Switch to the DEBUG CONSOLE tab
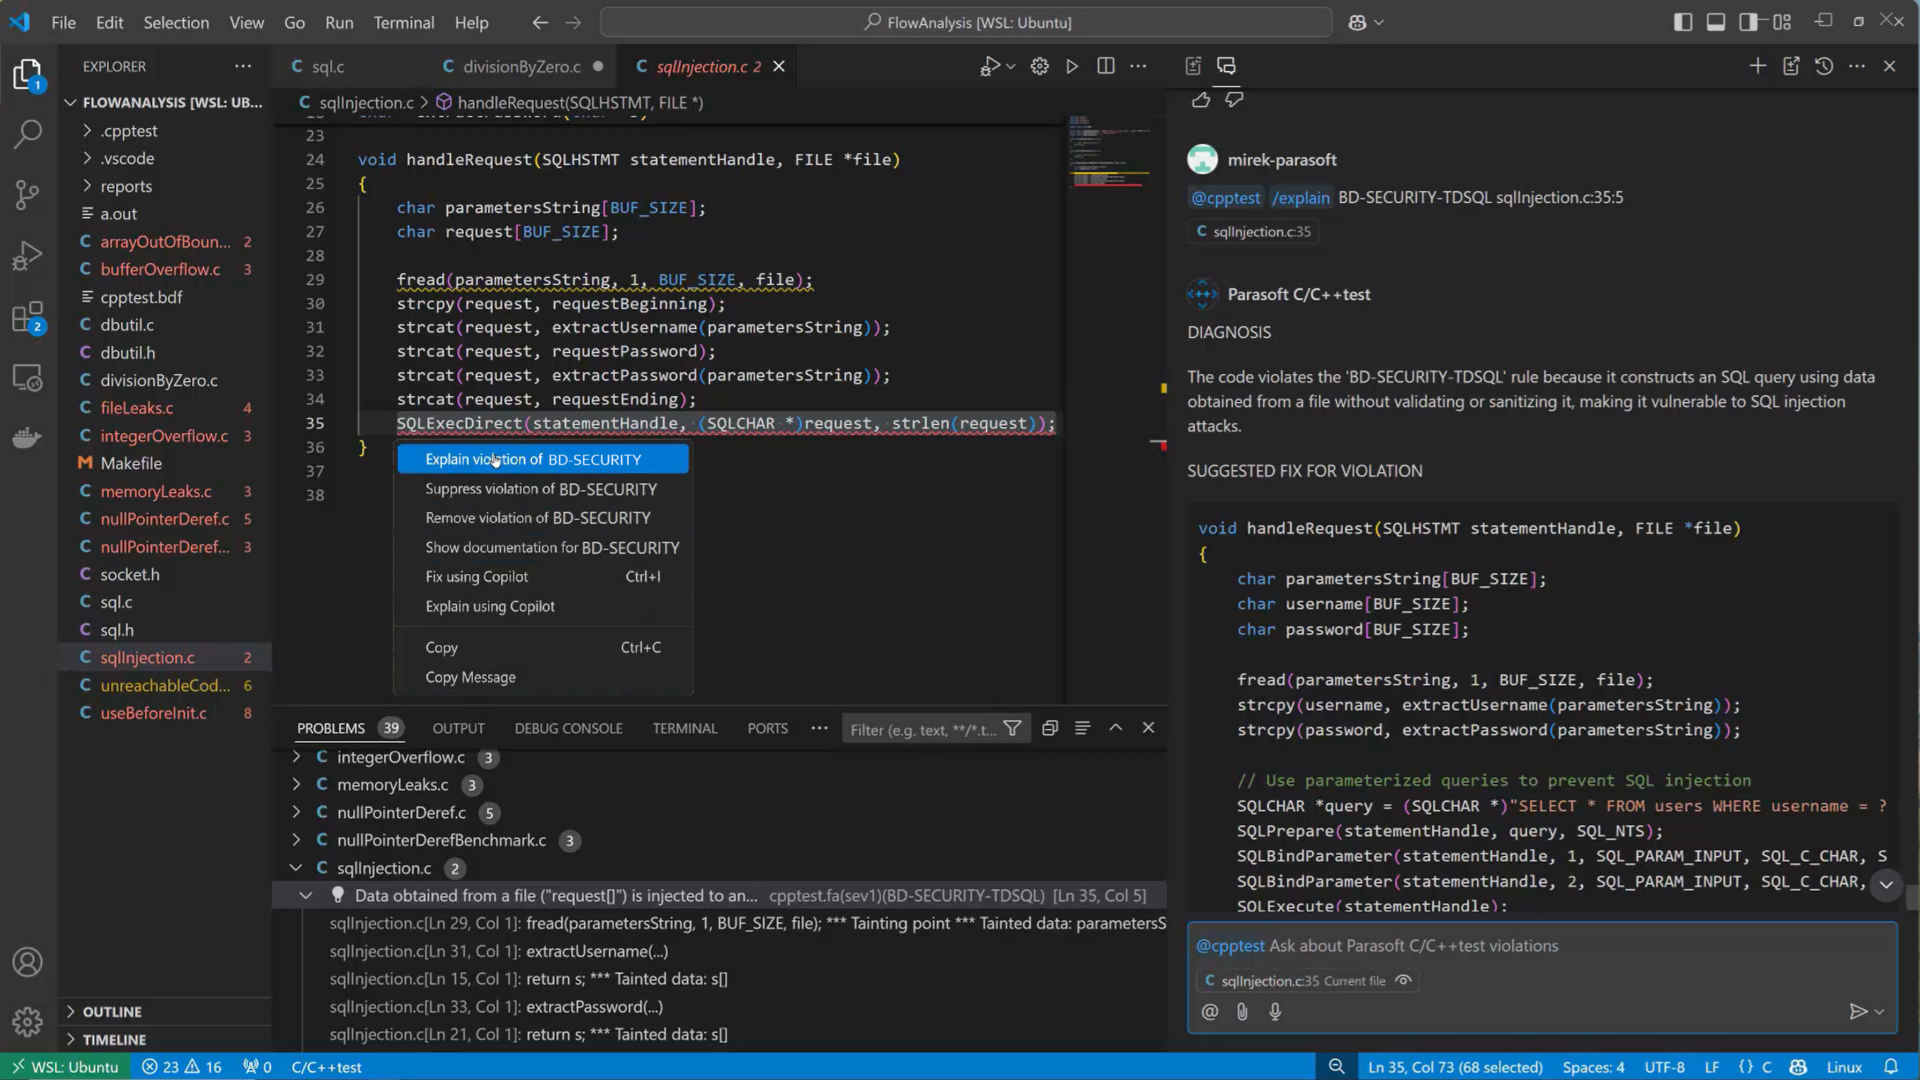 pyautogui.click(x=568, y=728)
